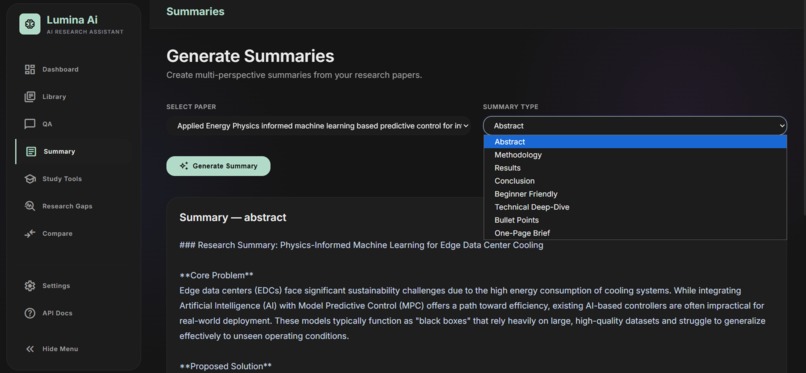Click the API Docs question mark icon
Viewport: 806px width, 373px height.
point(30,313)
